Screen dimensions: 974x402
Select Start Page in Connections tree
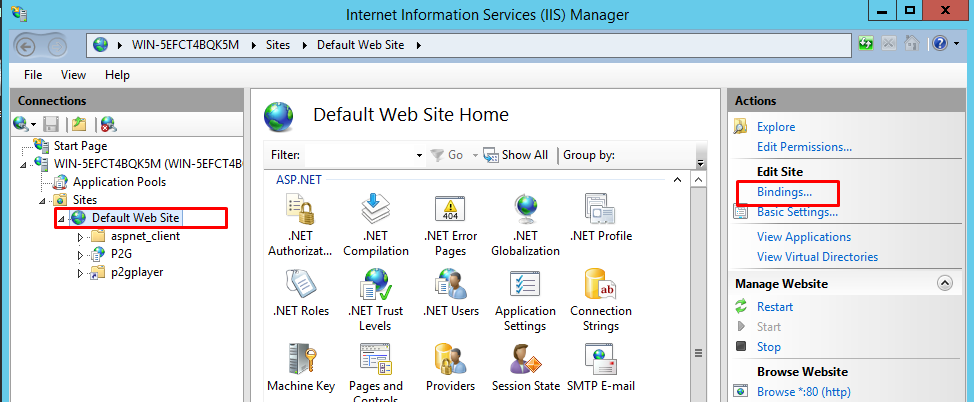point(81,146)
